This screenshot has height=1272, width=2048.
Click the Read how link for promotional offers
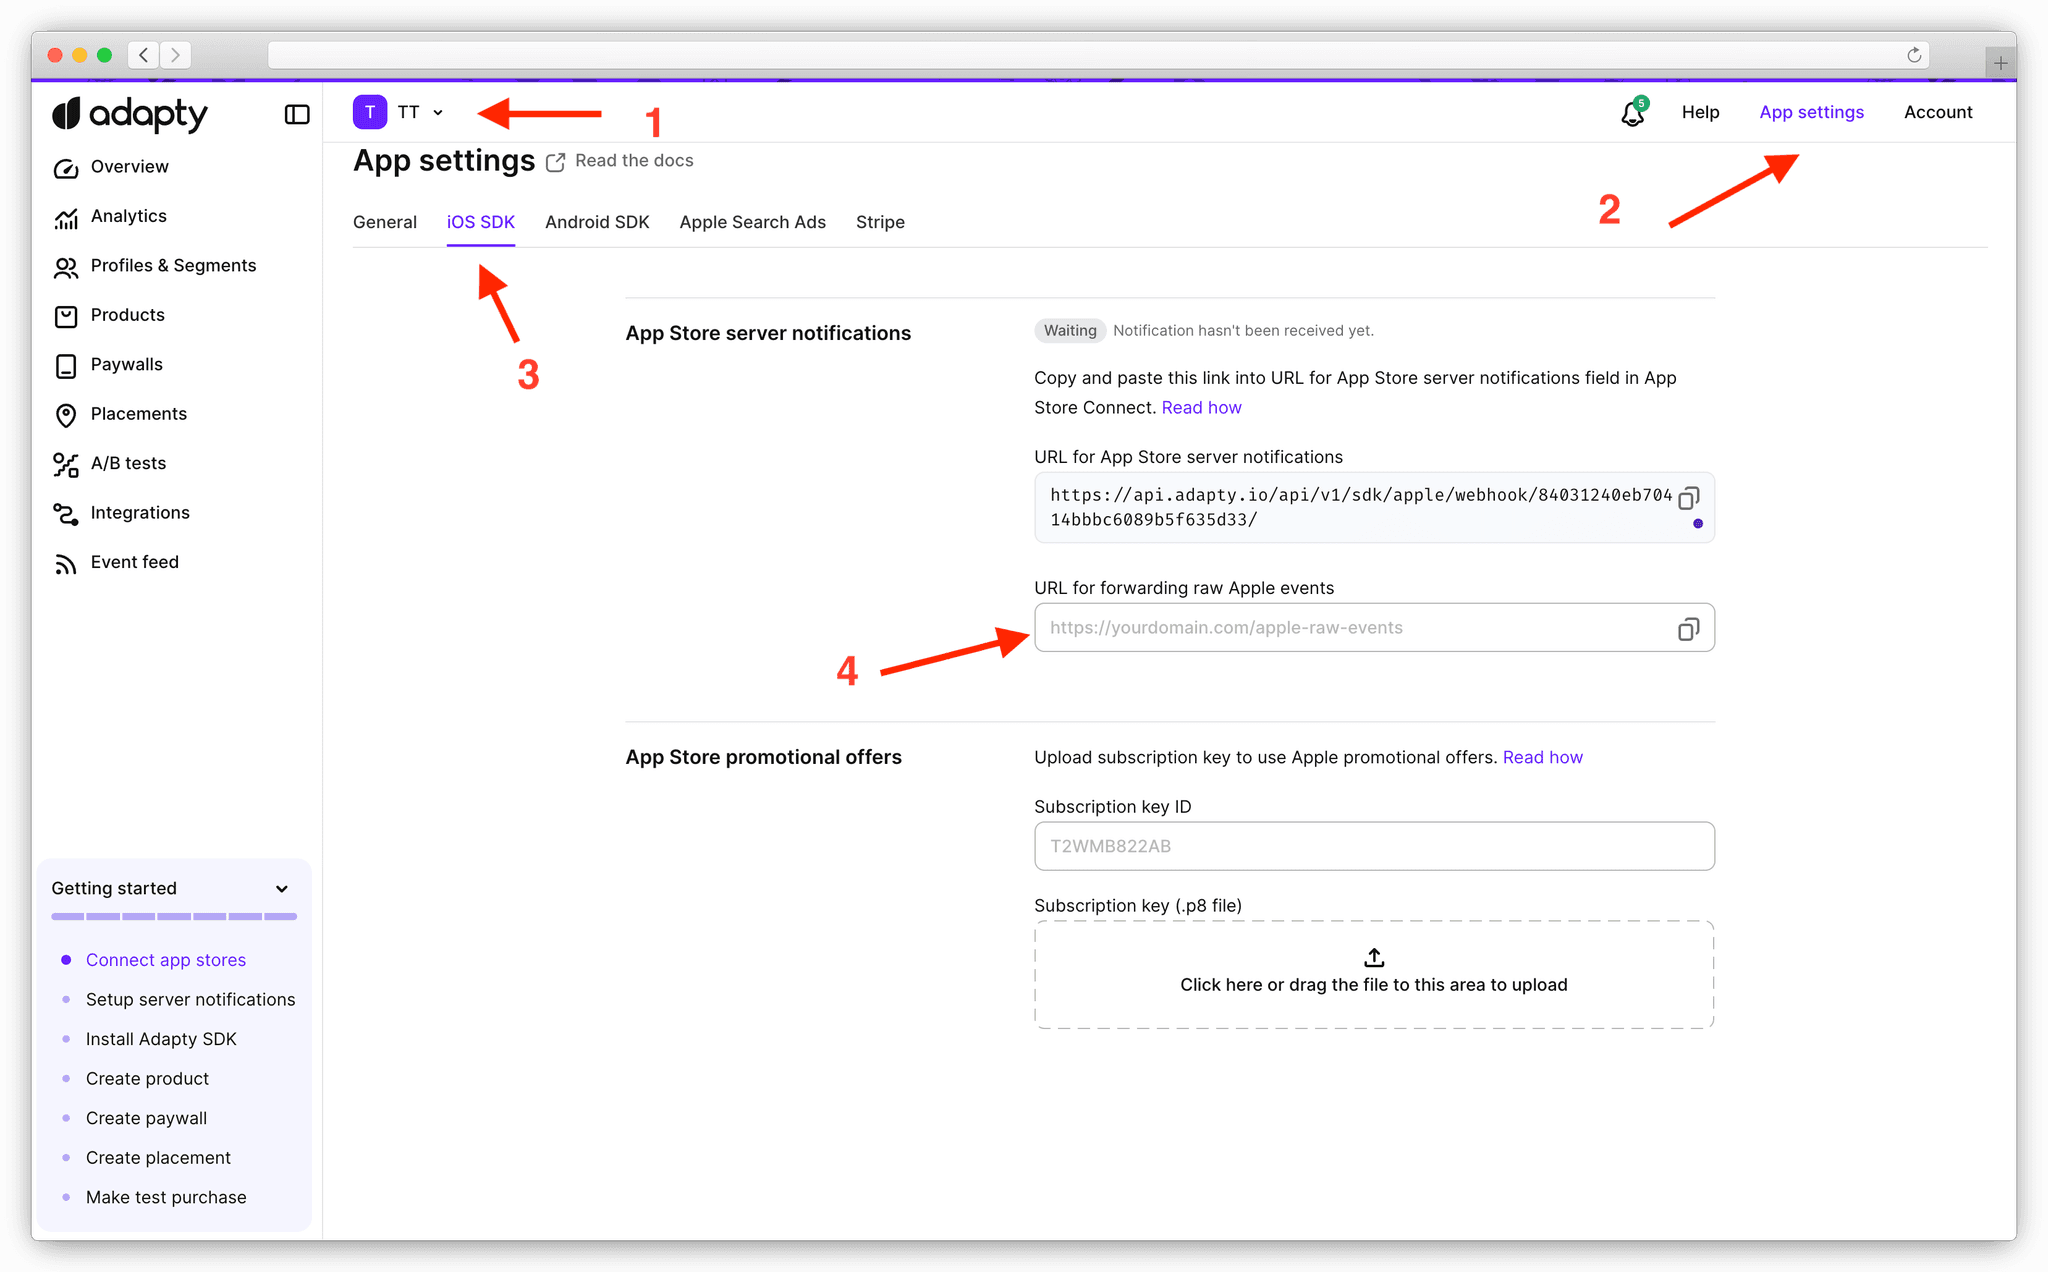(x=1542, y=757)
